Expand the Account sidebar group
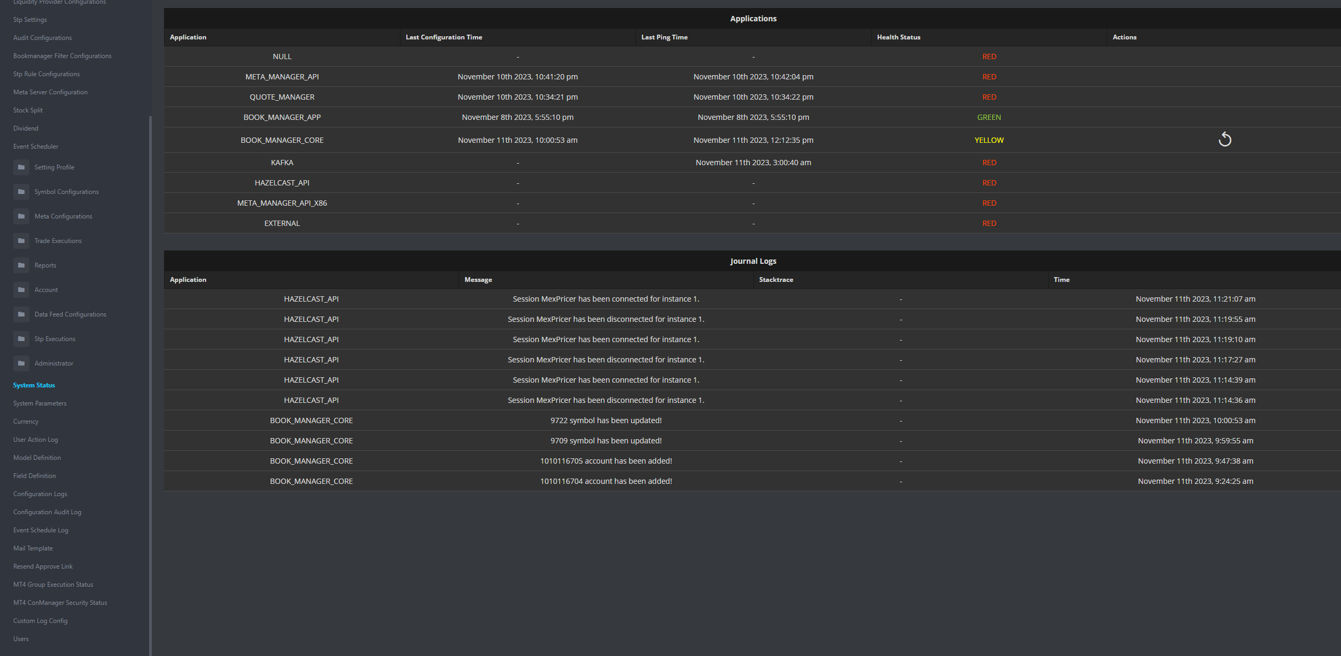Screen dimensions: 1341x656 pyautogui.click(x=45, y=290)
